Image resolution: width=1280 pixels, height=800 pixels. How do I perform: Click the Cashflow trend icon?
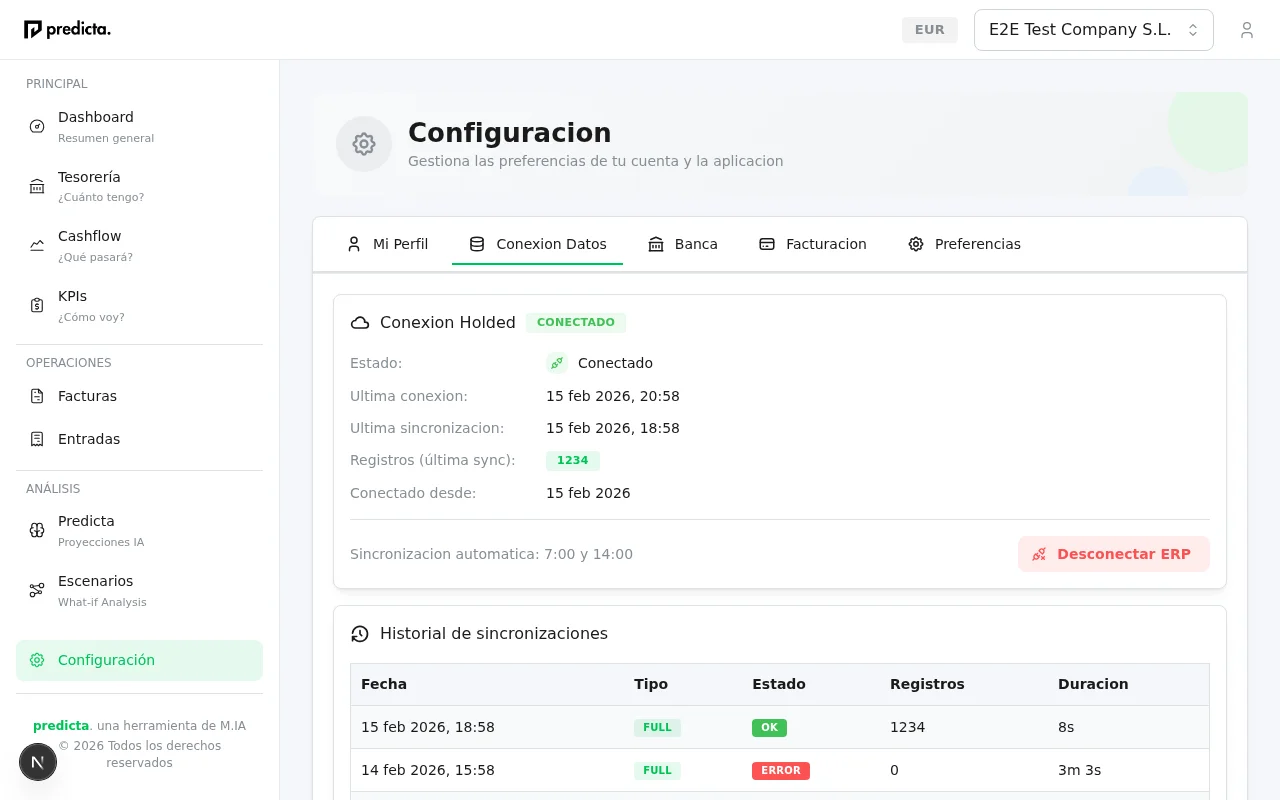37,245
